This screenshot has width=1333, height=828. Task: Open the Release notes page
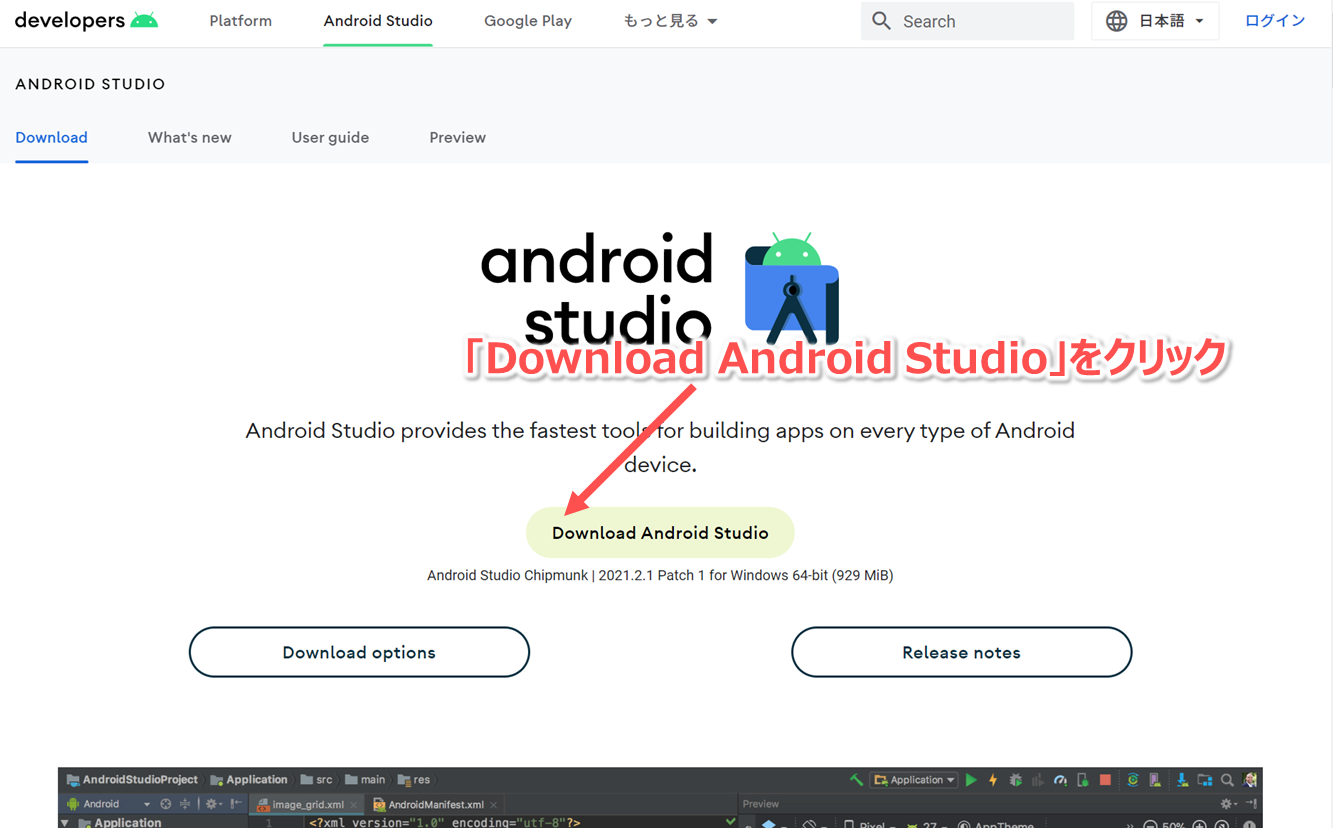pos(960,651)
